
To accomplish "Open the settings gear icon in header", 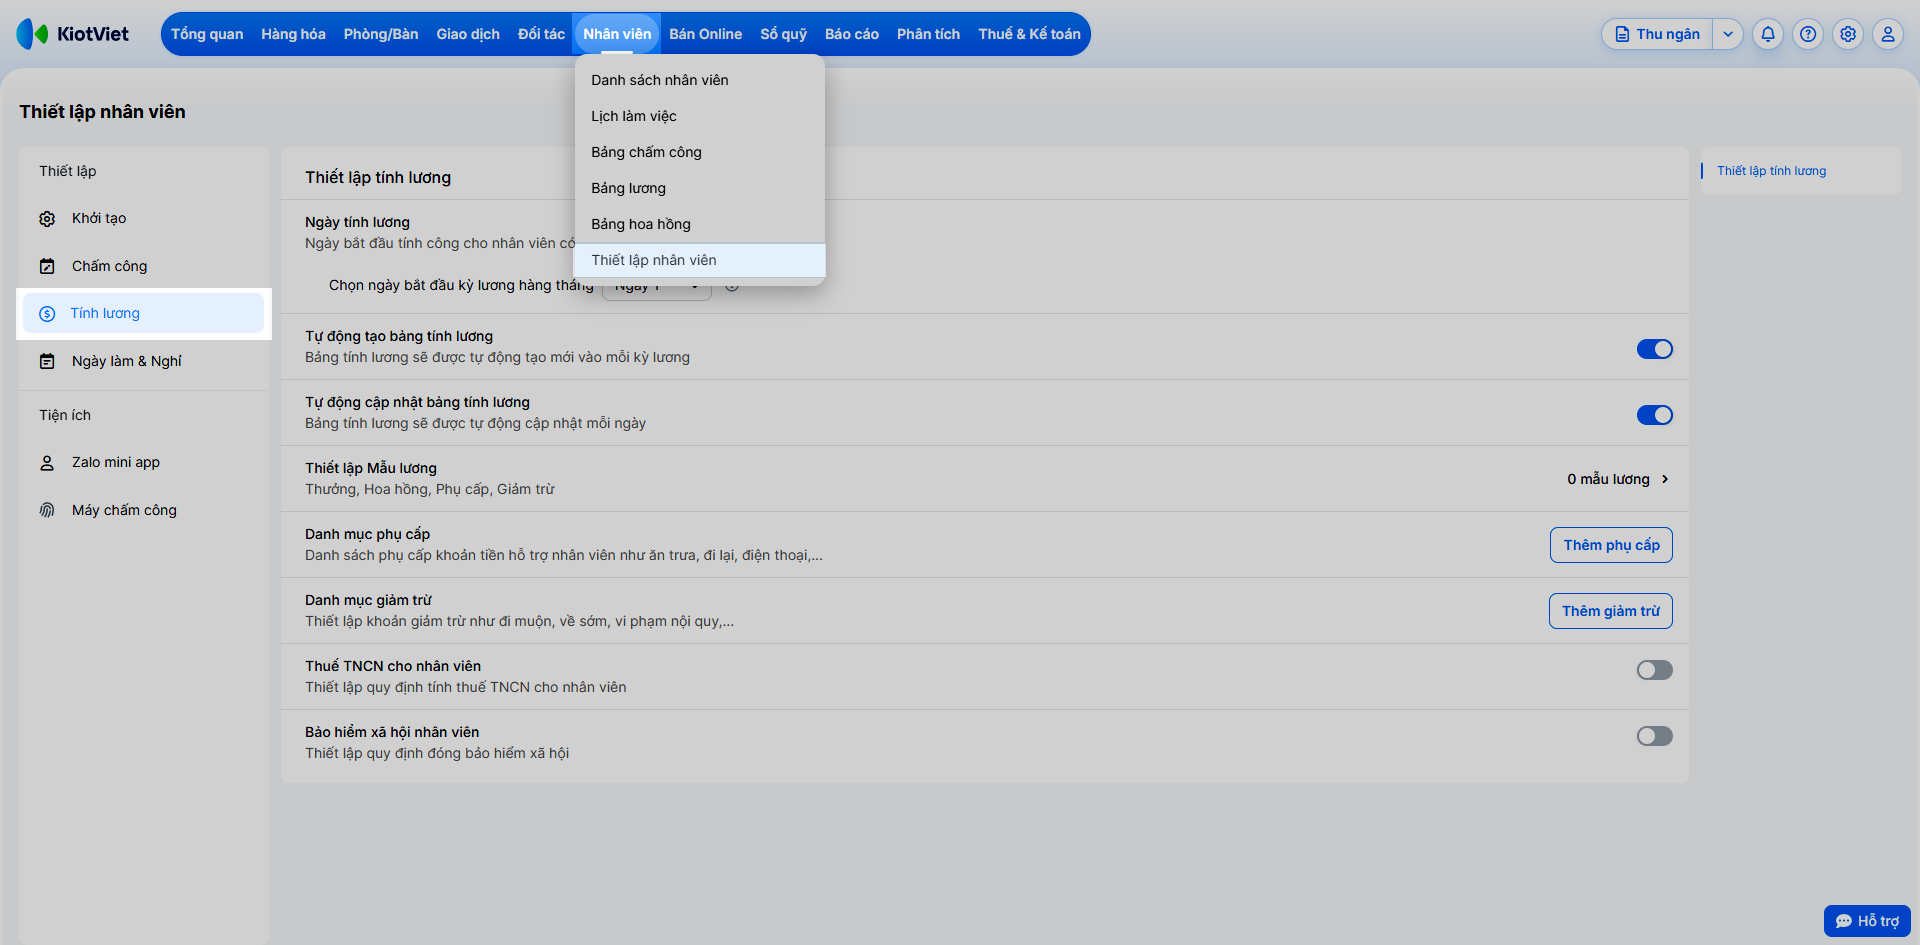I will click(x=1848, y=34).
